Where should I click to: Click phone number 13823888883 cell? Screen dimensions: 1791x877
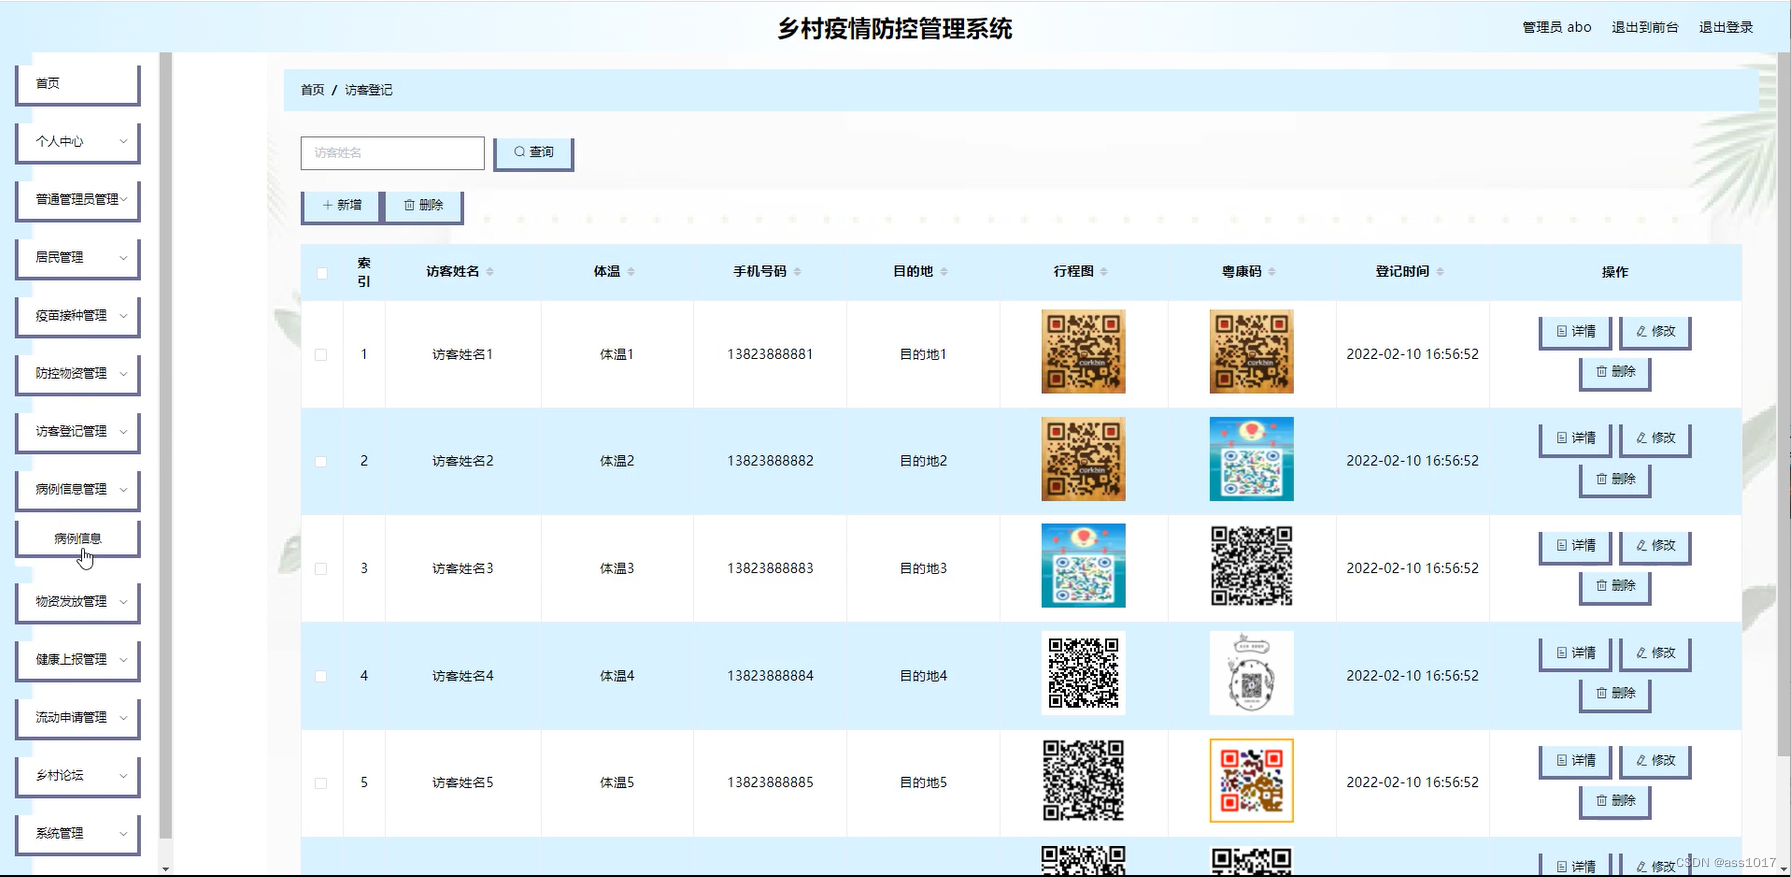pos(770,568)
